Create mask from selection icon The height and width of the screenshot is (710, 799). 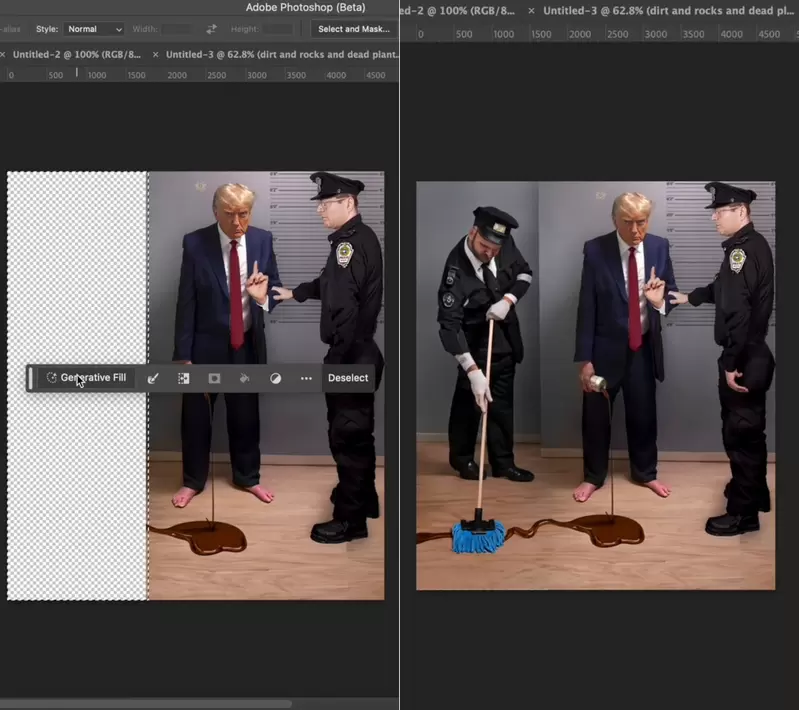214,379
